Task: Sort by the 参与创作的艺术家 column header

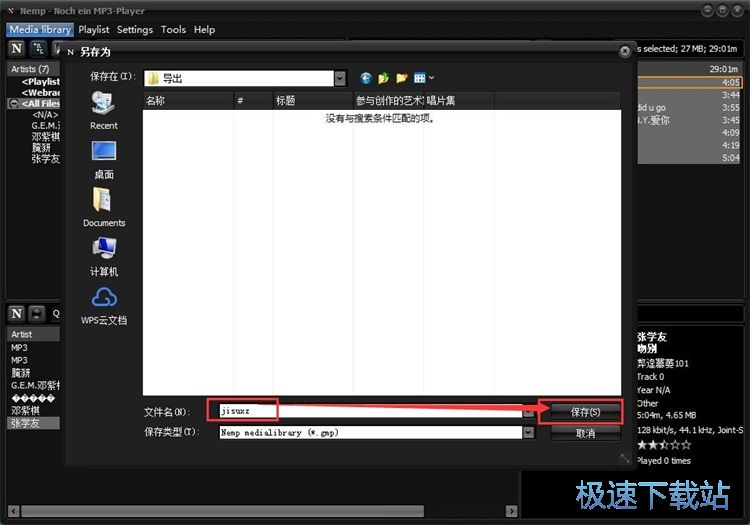Action: pyautogui.click(x=388, y=100)
